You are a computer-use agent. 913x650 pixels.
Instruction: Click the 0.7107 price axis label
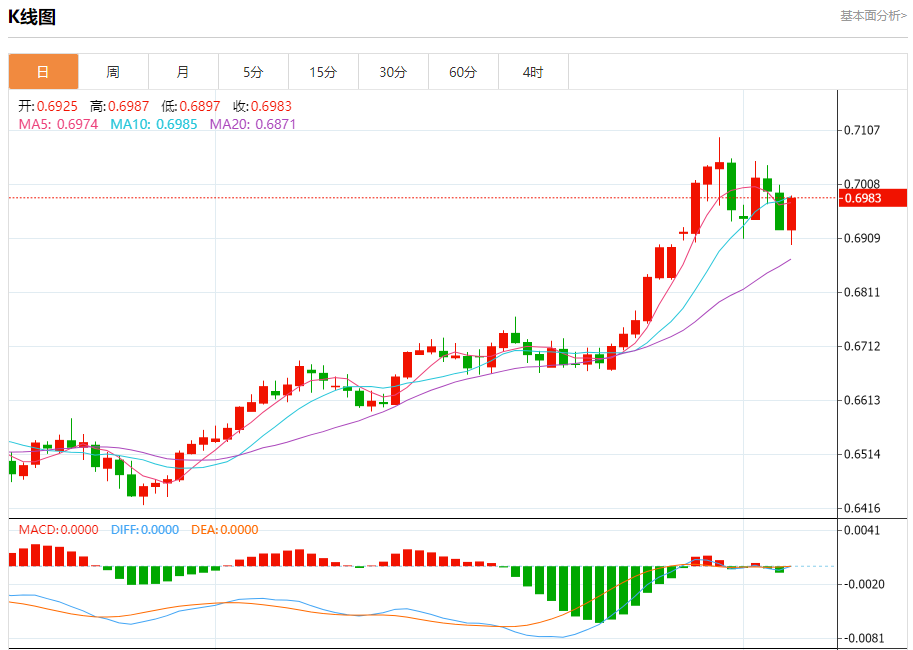pos(861,130)
